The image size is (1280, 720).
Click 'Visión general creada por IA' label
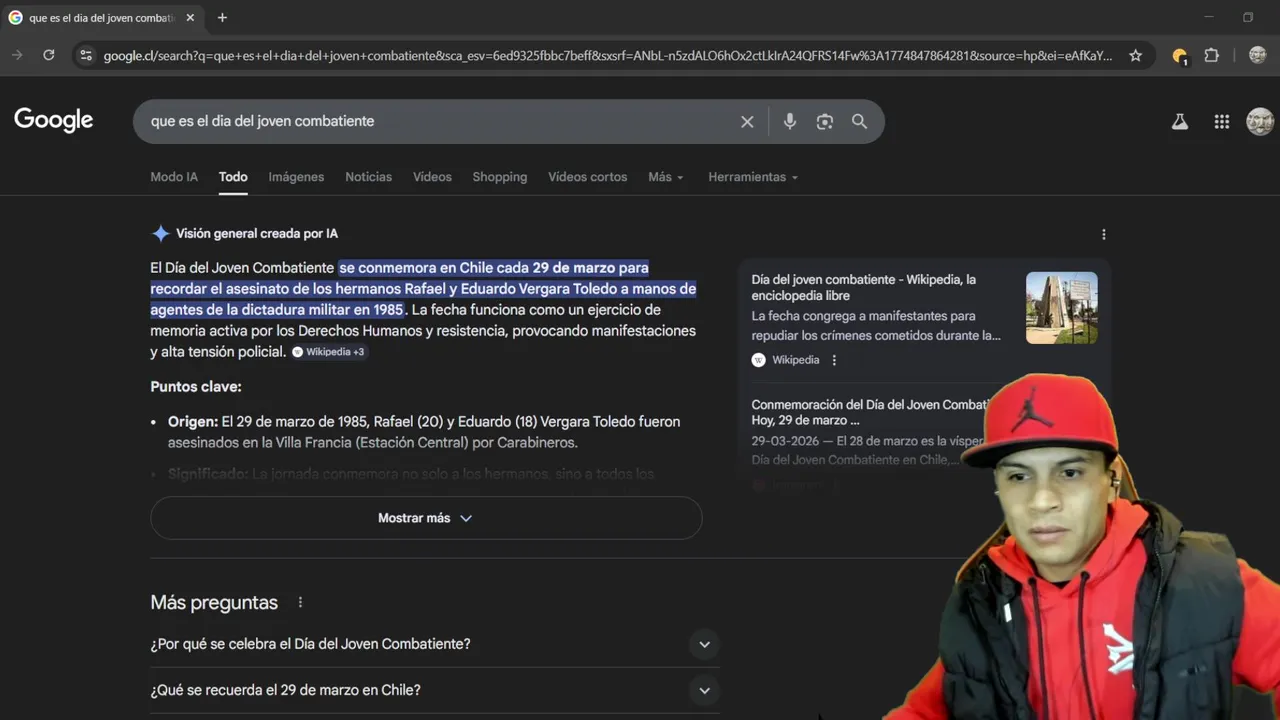pos(257,233)
